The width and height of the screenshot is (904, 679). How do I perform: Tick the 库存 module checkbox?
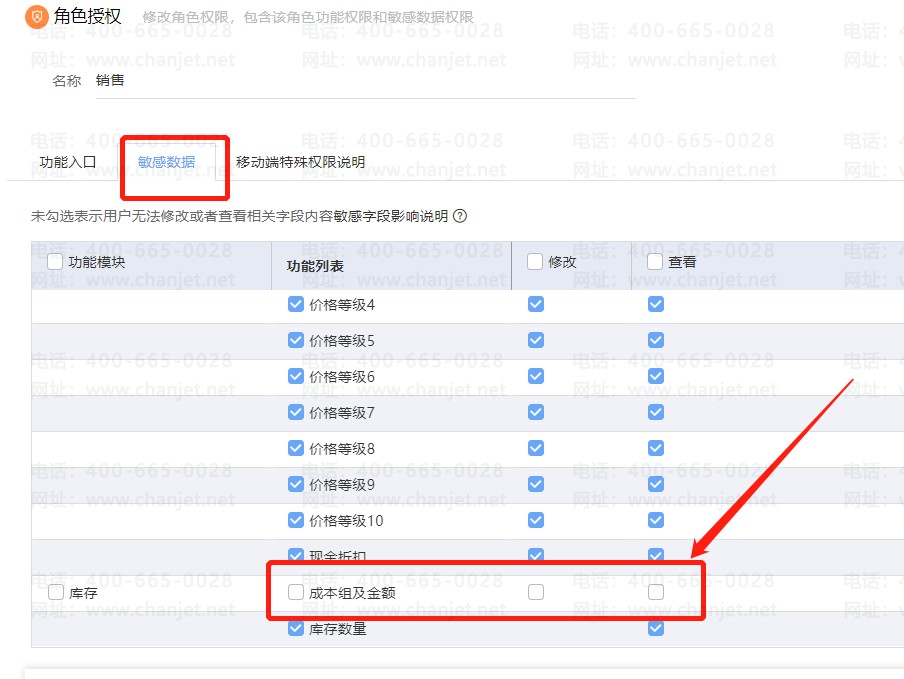click(x=56, y=592)
